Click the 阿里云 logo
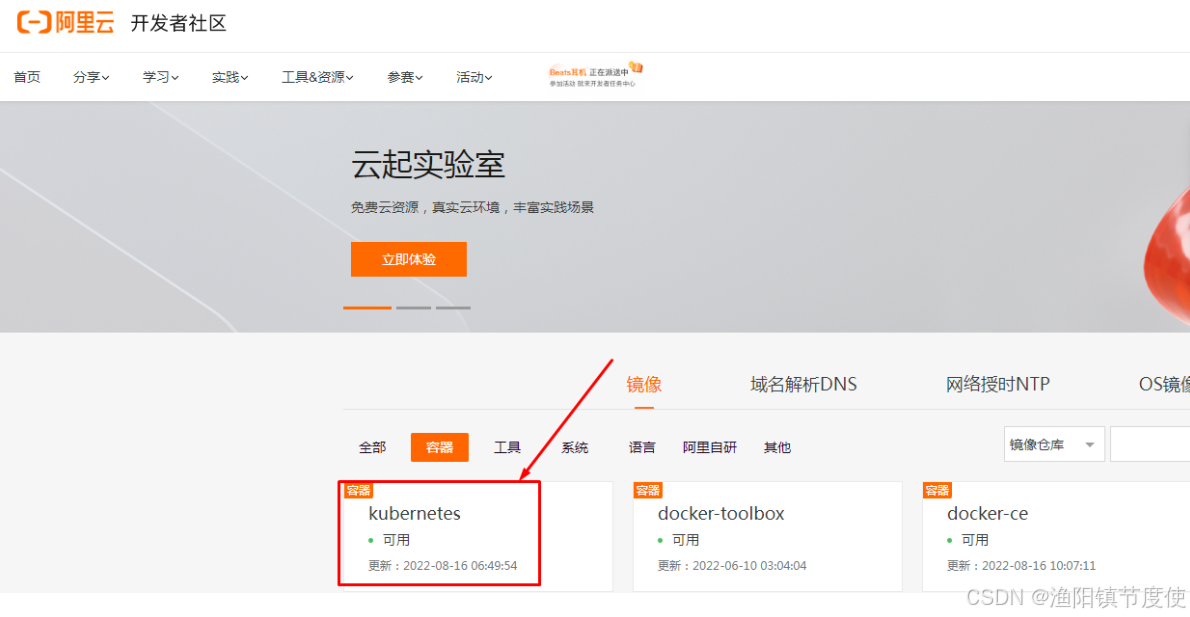 click(x=65, y=23)
